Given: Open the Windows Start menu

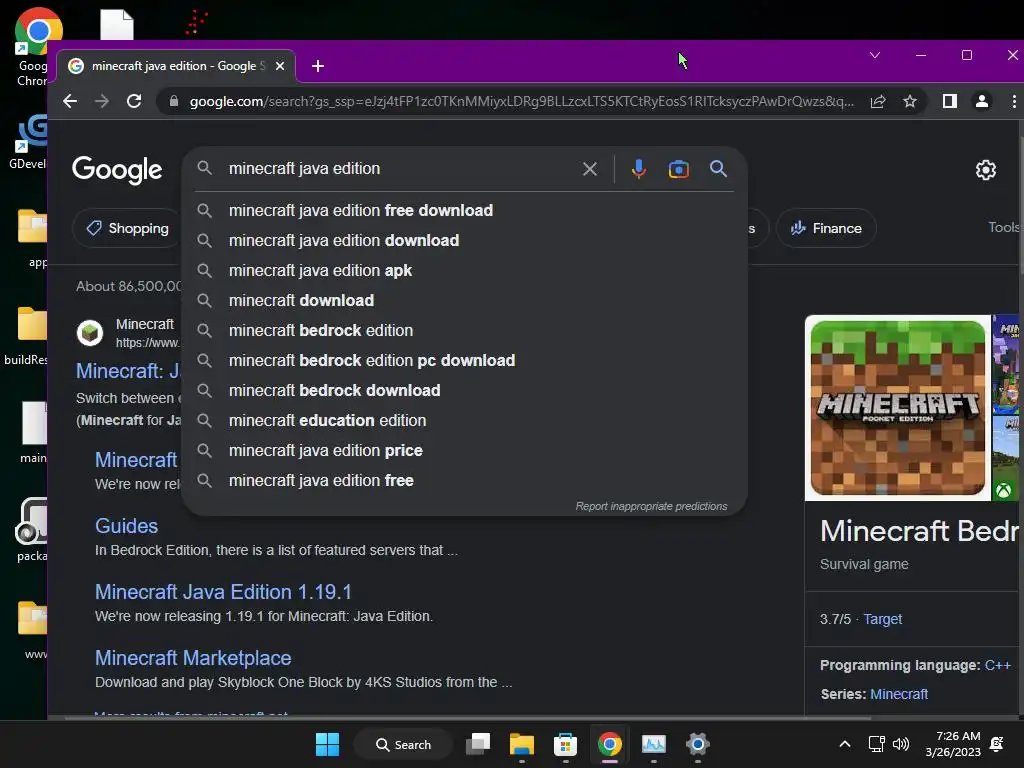Looking at the screenshot, I should click(x=327, y=744).
